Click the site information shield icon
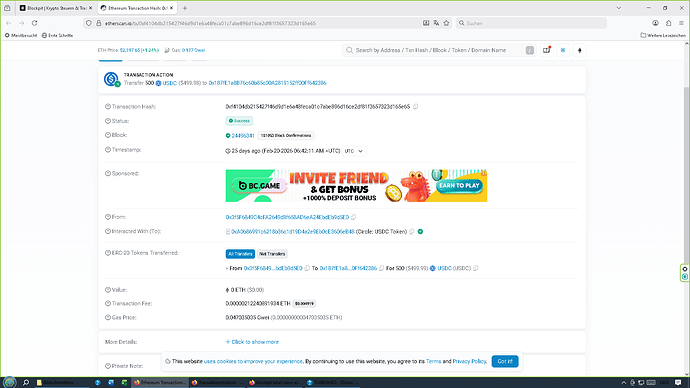This screenshot has width=690, height=388. click(89, 23)
